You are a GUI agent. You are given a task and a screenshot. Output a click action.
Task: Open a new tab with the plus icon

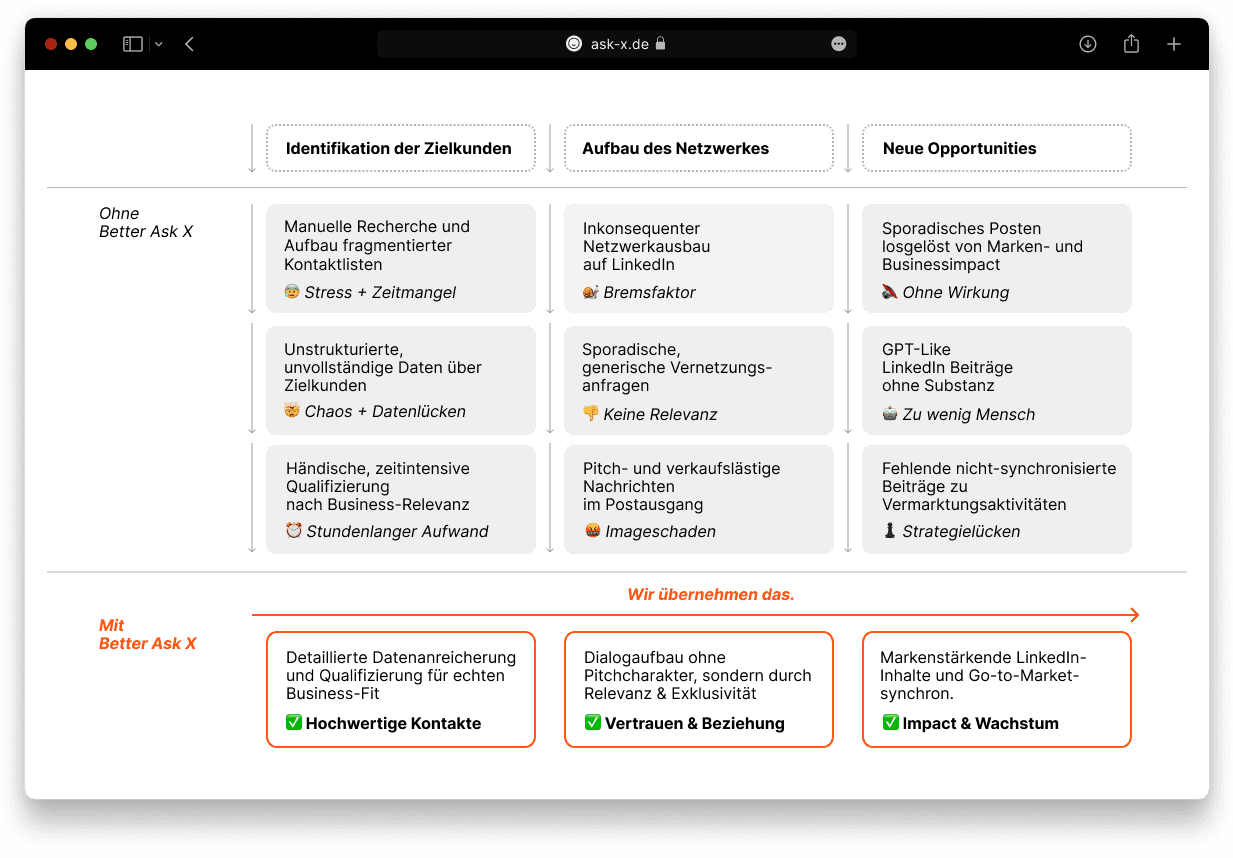[1174, 44]
